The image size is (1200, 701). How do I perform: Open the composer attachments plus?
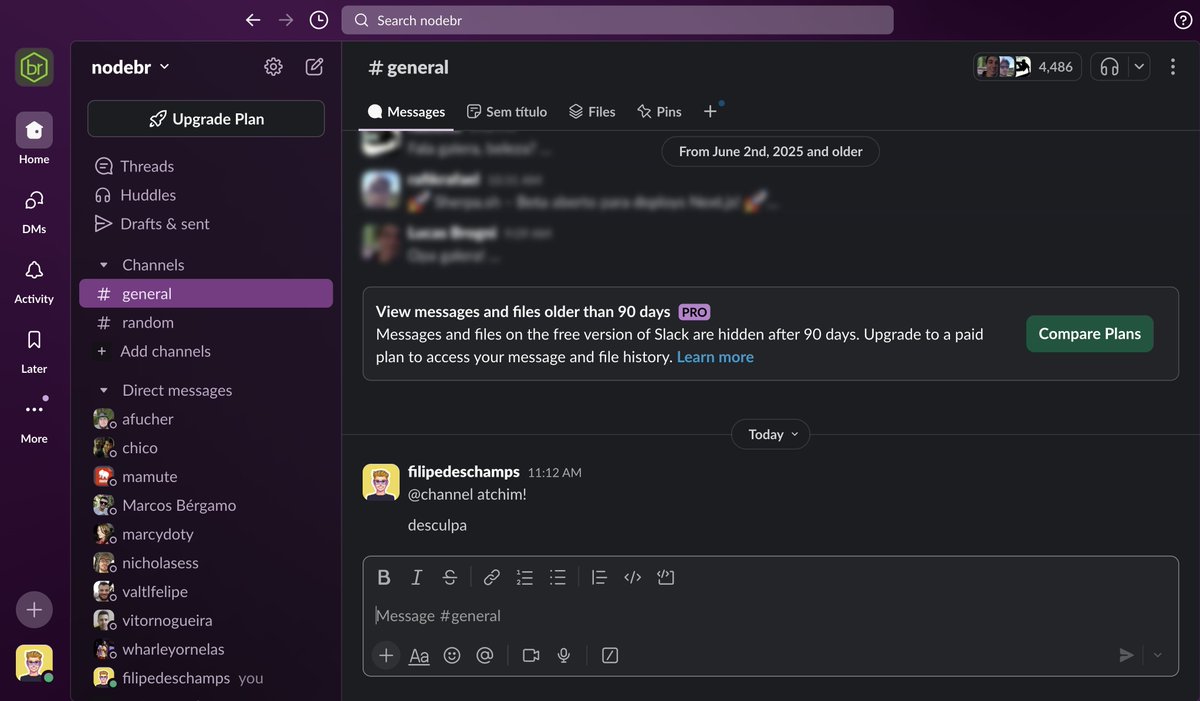click(x=385, y=655)
